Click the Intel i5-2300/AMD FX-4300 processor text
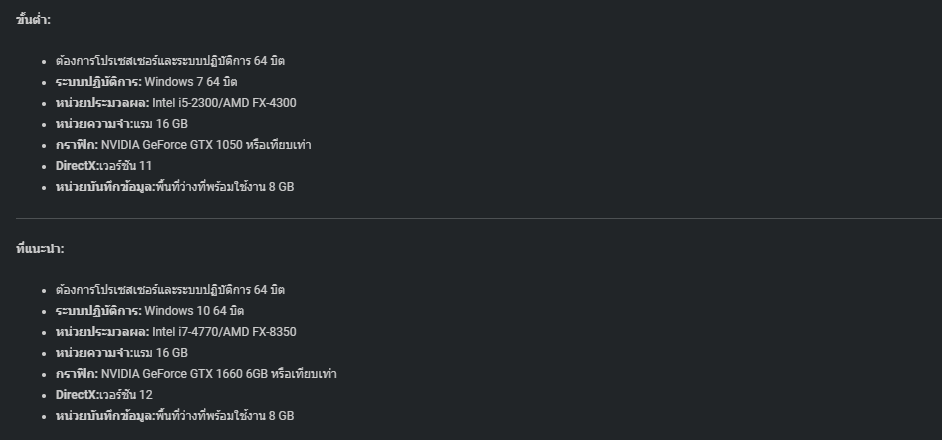Screen dimensions: 942x440 [x=224, y=103]
